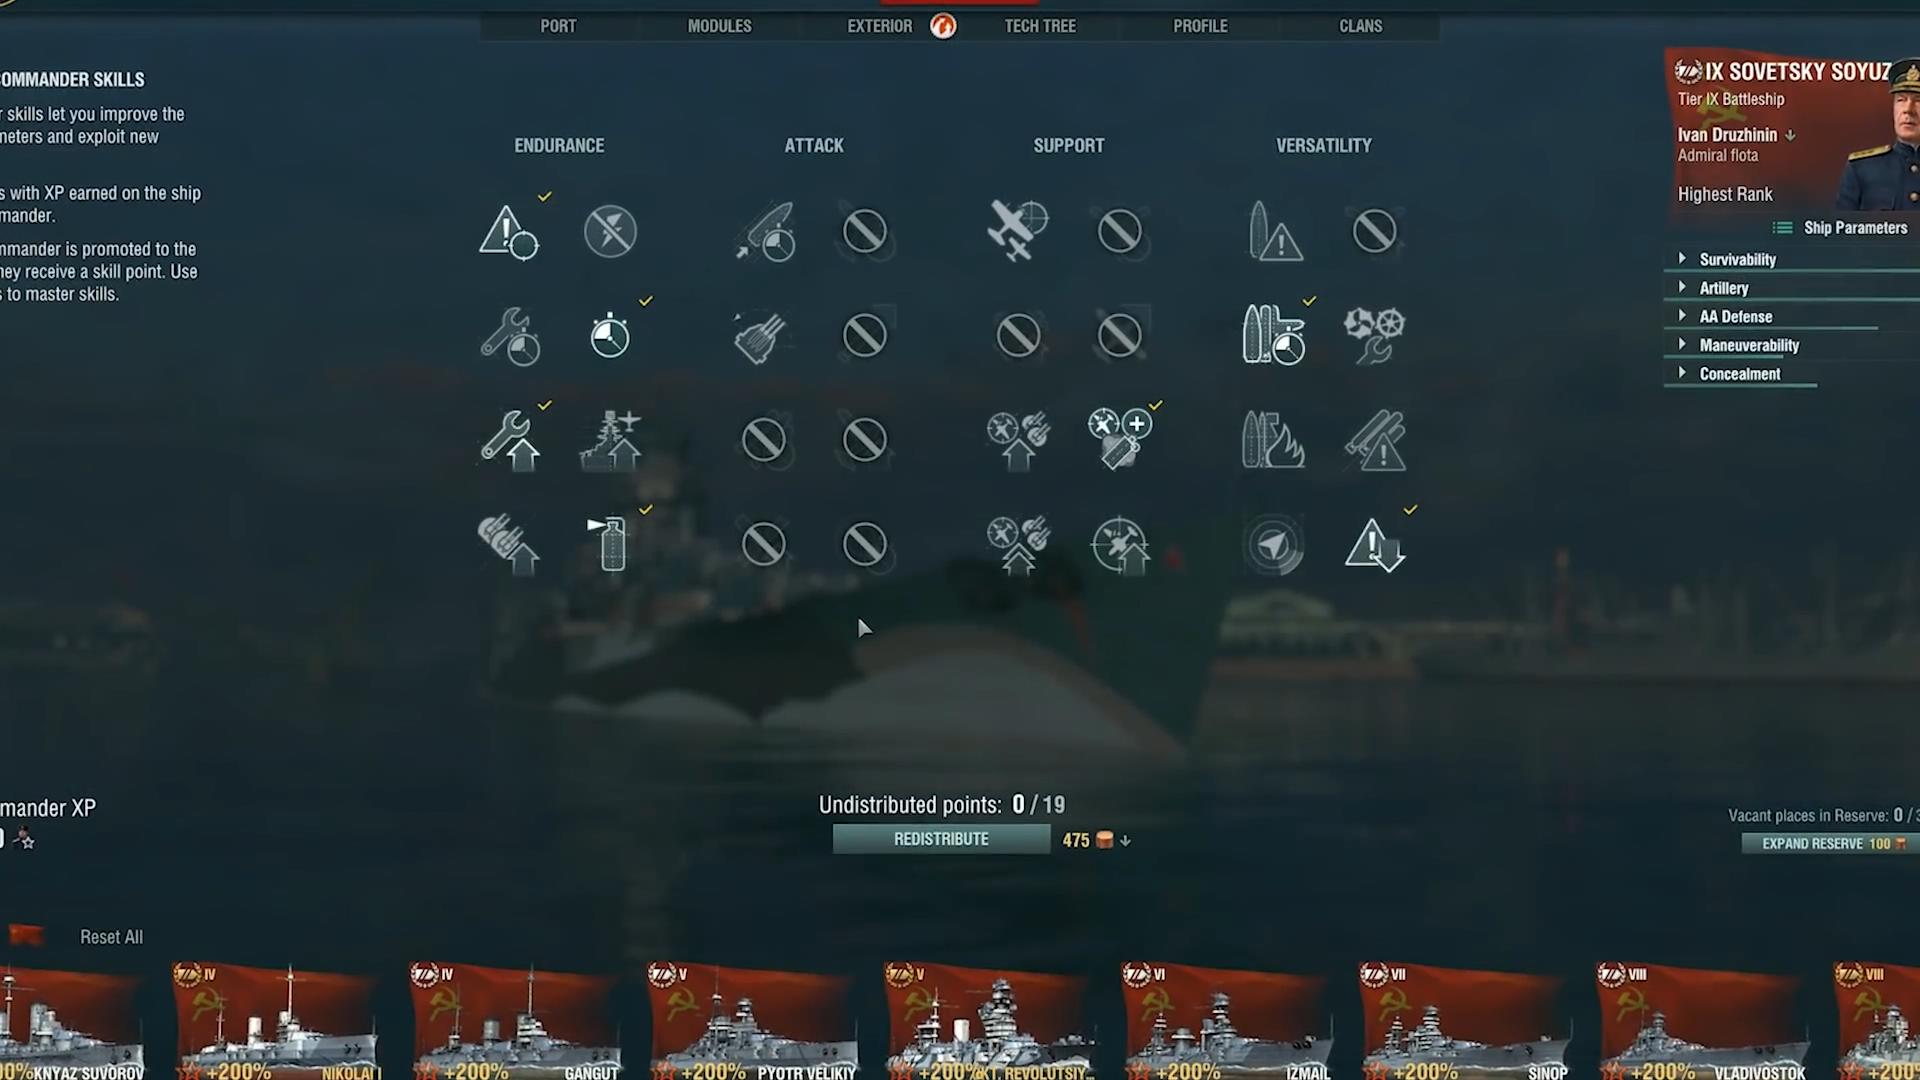This screenshot has width=1920, height=1080.
Task: Select the stopwatch skill in Endurance column
Action: (x=610, y=335)
